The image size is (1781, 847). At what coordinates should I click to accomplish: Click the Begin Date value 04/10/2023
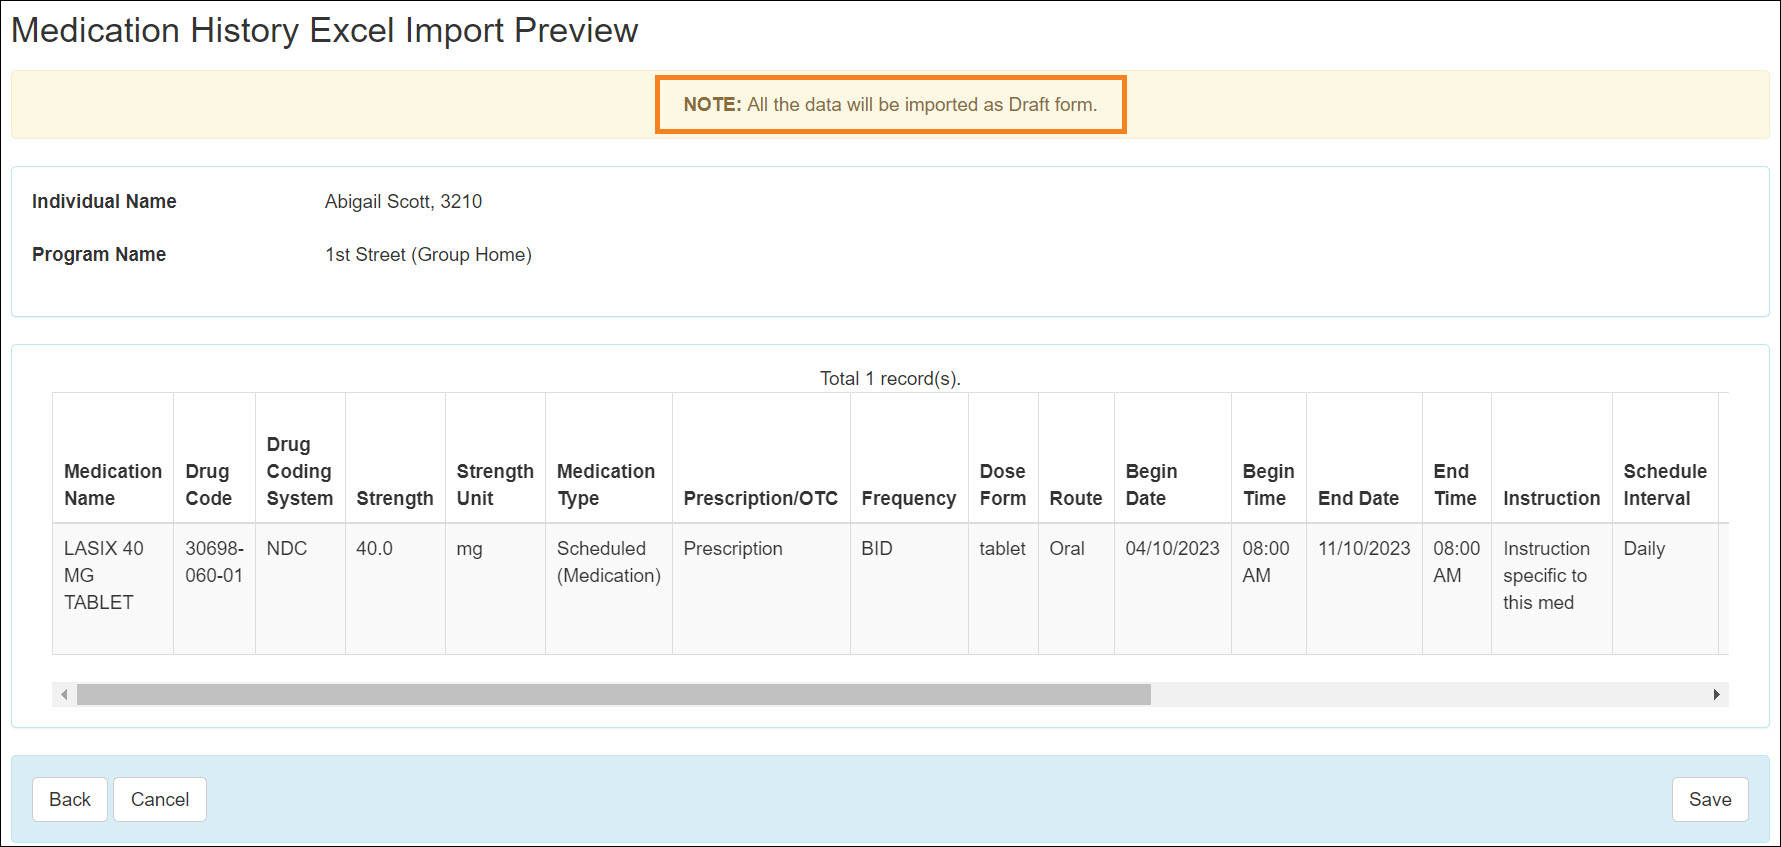[x=1172, y=548]
